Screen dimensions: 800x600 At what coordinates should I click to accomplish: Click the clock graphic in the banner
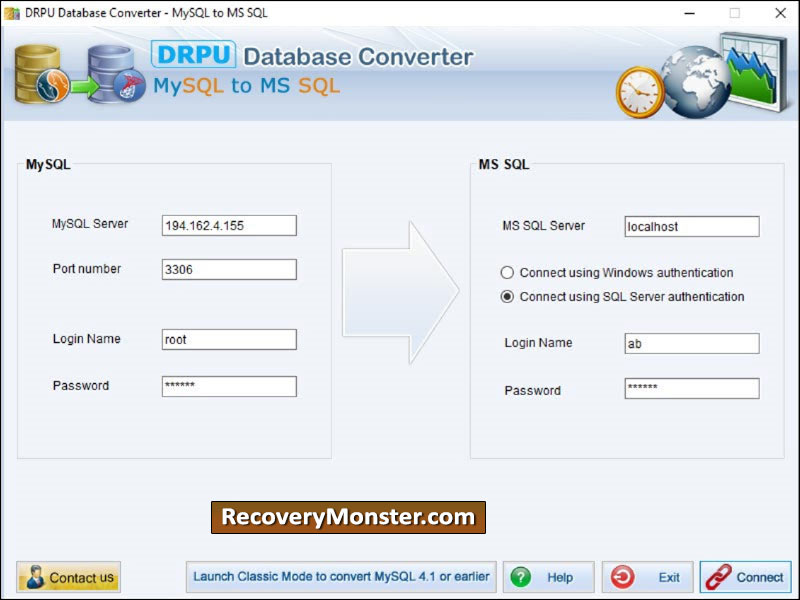[640, 90]
